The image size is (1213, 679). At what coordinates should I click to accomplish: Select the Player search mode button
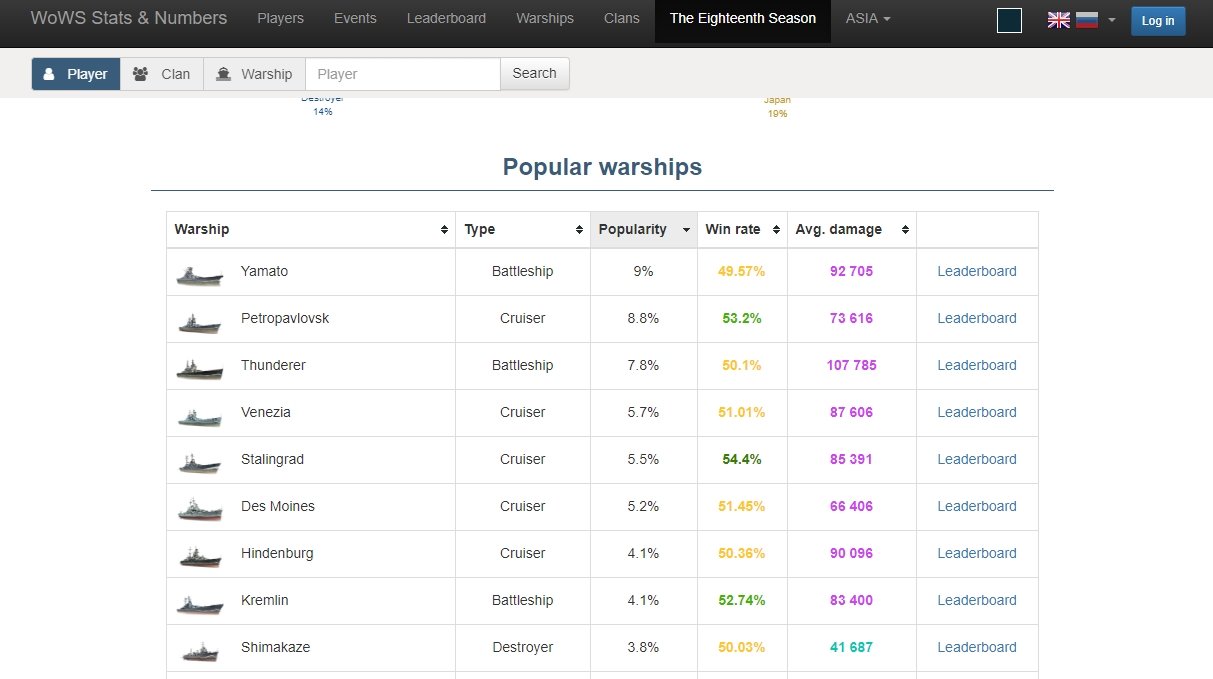click(x=76, y=74)
